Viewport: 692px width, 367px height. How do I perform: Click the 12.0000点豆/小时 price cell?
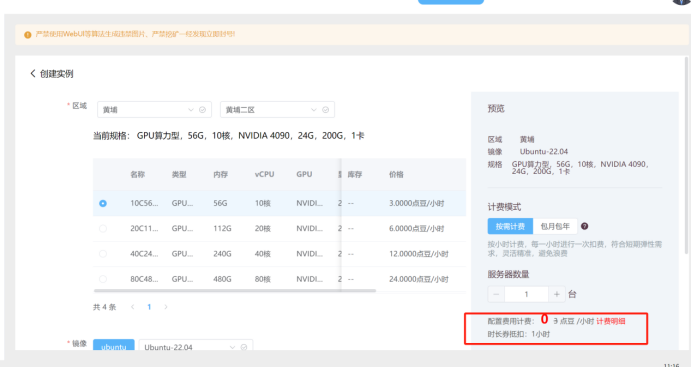[419, 254]
